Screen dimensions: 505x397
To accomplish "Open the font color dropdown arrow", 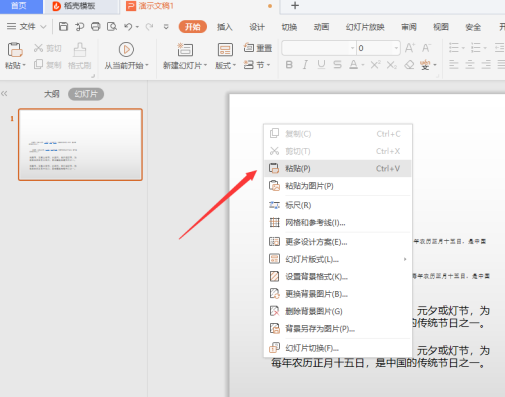I will click(363, 65).
